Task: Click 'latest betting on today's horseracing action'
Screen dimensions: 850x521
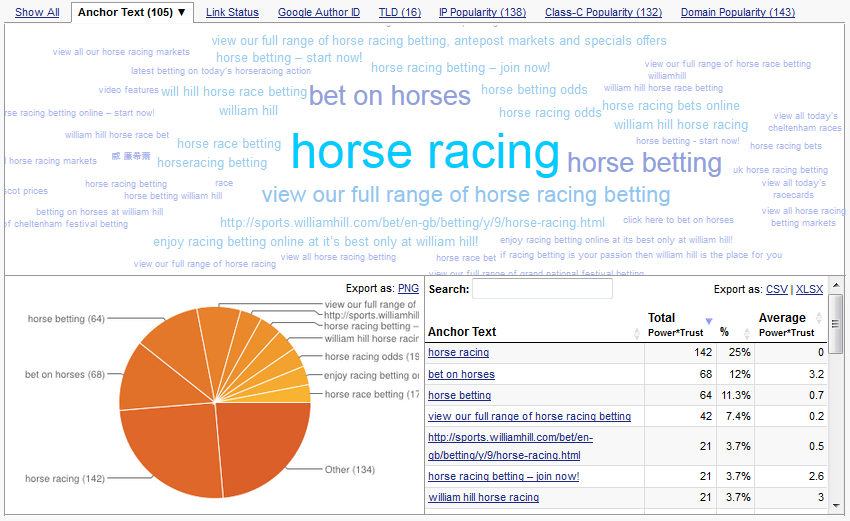Action: (x=221, y=71)
